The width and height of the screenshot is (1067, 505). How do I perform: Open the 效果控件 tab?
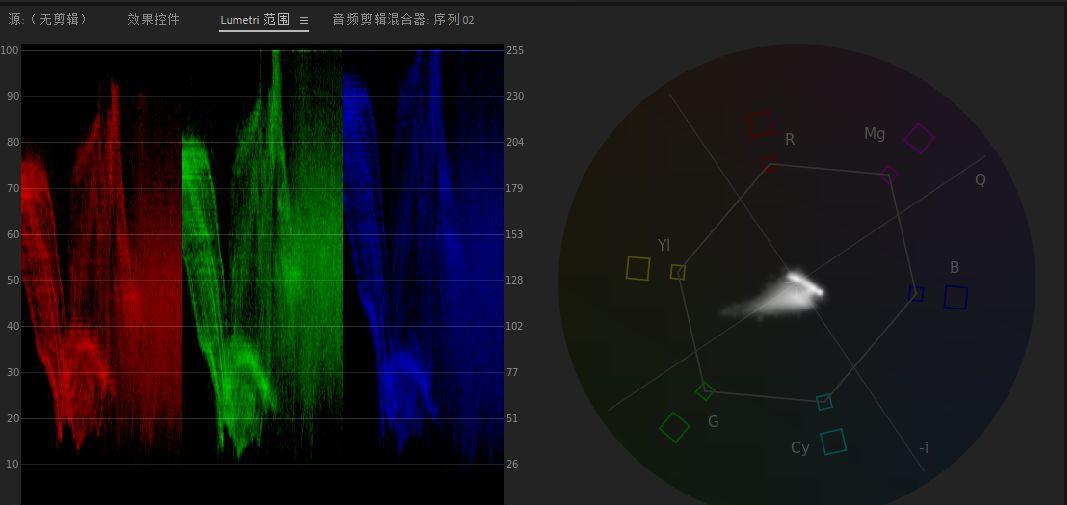pyautogui.click(x=154, y=20)
